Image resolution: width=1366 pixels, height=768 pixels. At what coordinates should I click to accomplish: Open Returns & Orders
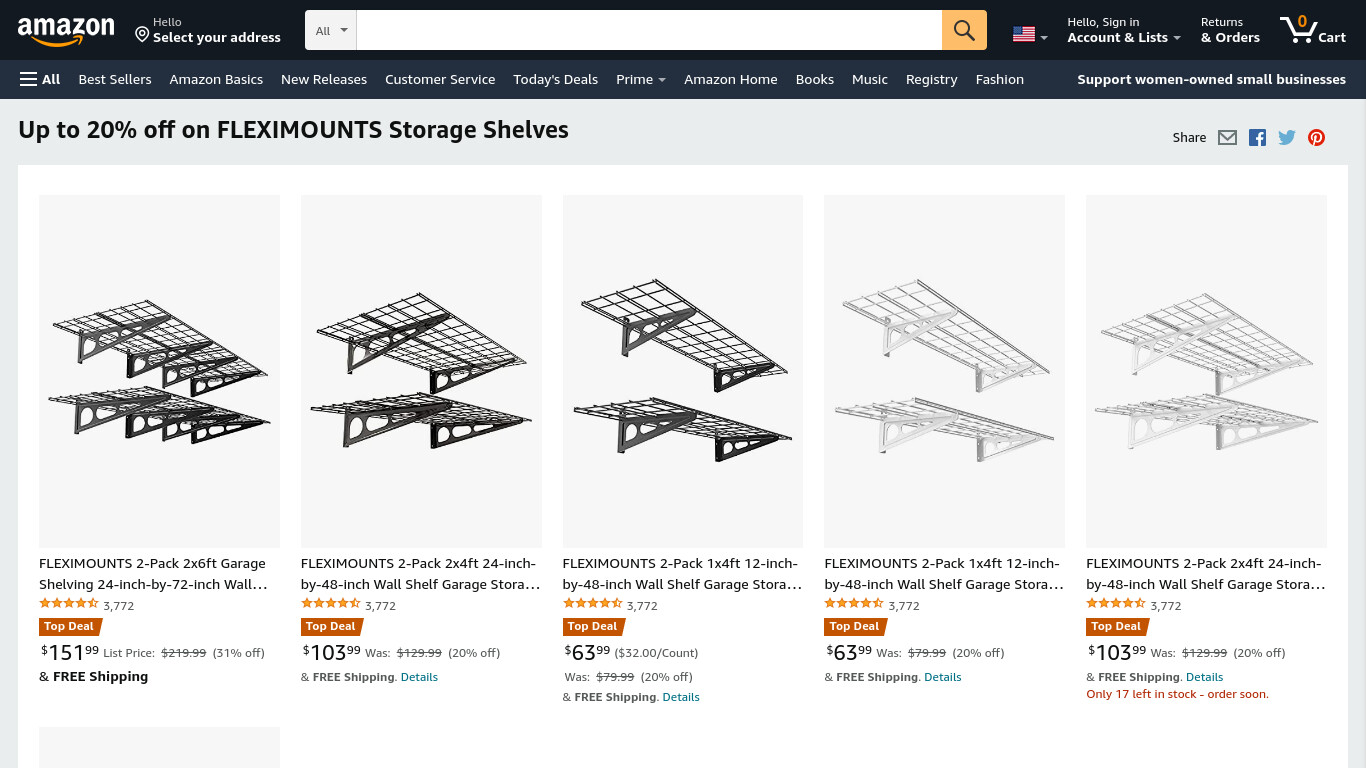point(1230,30)
